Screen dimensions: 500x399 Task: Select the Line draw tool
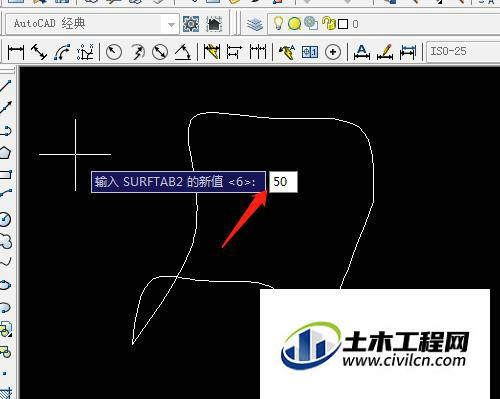click(x=6, y=86)
